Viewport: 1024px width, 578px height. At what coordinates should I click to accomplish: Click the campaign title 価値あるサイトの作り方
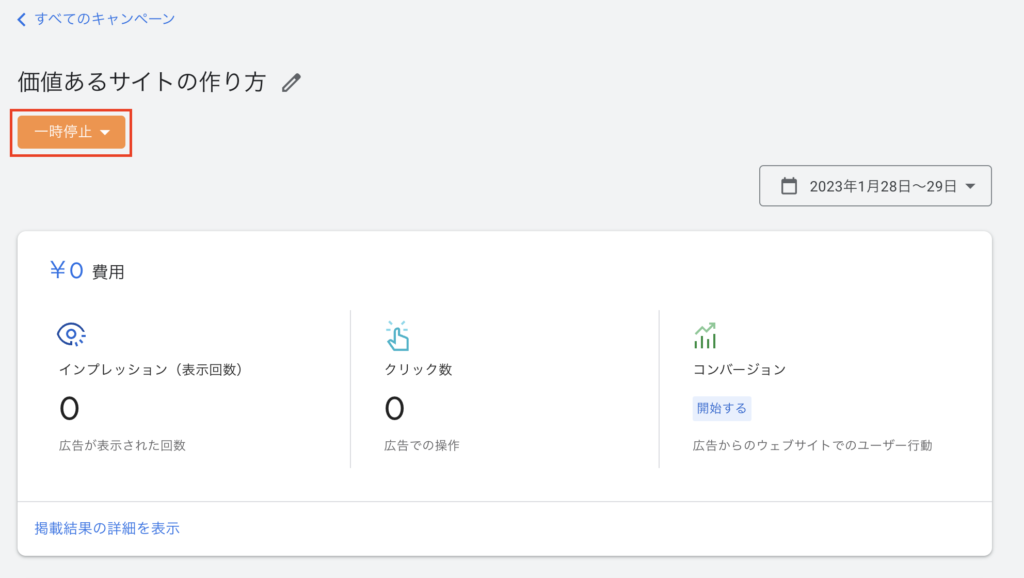142,82
